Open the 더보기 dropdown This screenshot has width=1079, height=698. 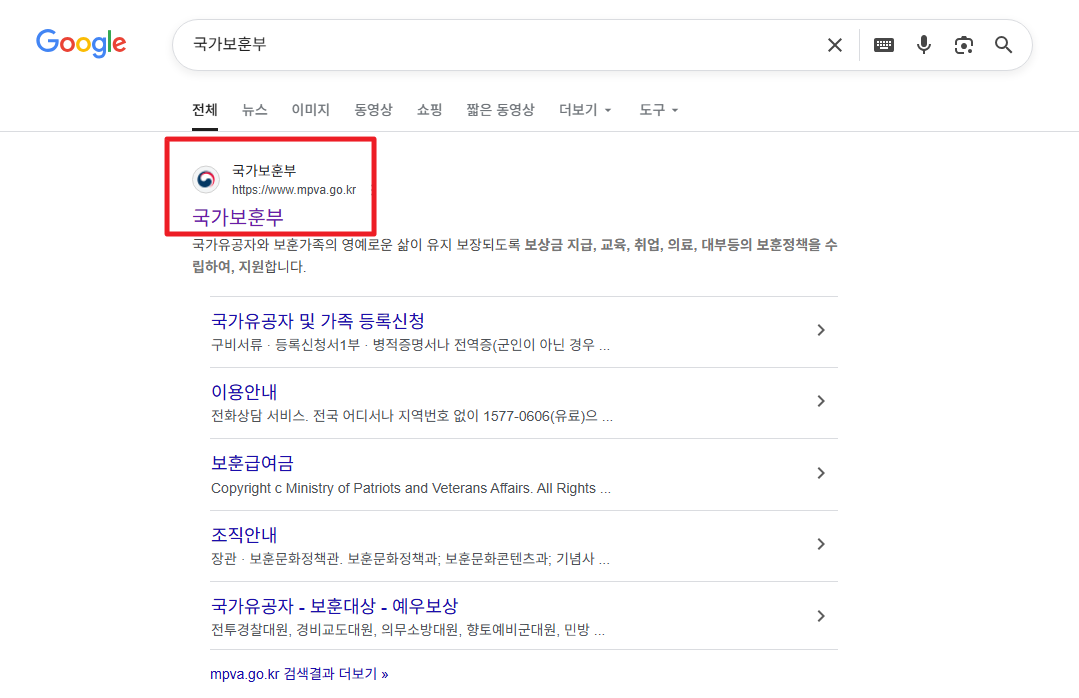(x=584, y=110)
